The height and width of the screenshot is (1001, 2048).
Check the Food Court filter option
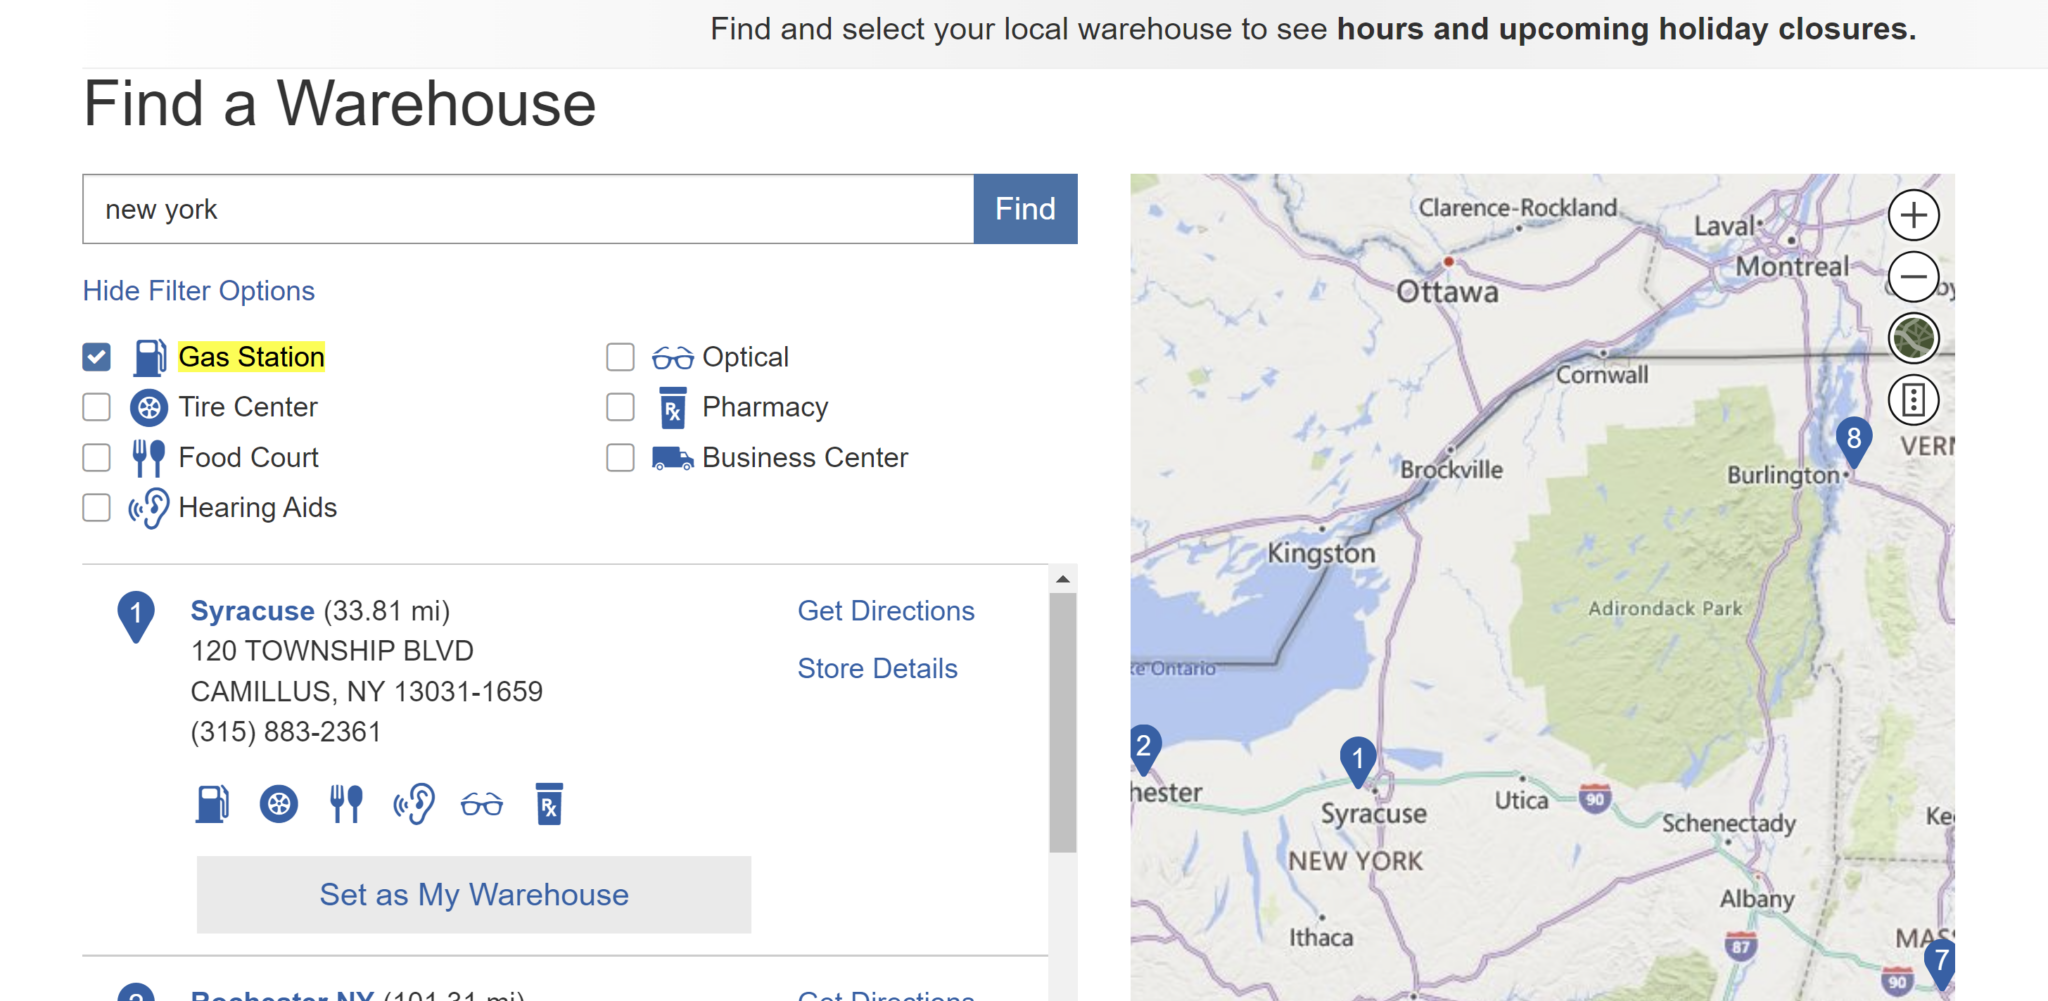[x=96, y=457]
